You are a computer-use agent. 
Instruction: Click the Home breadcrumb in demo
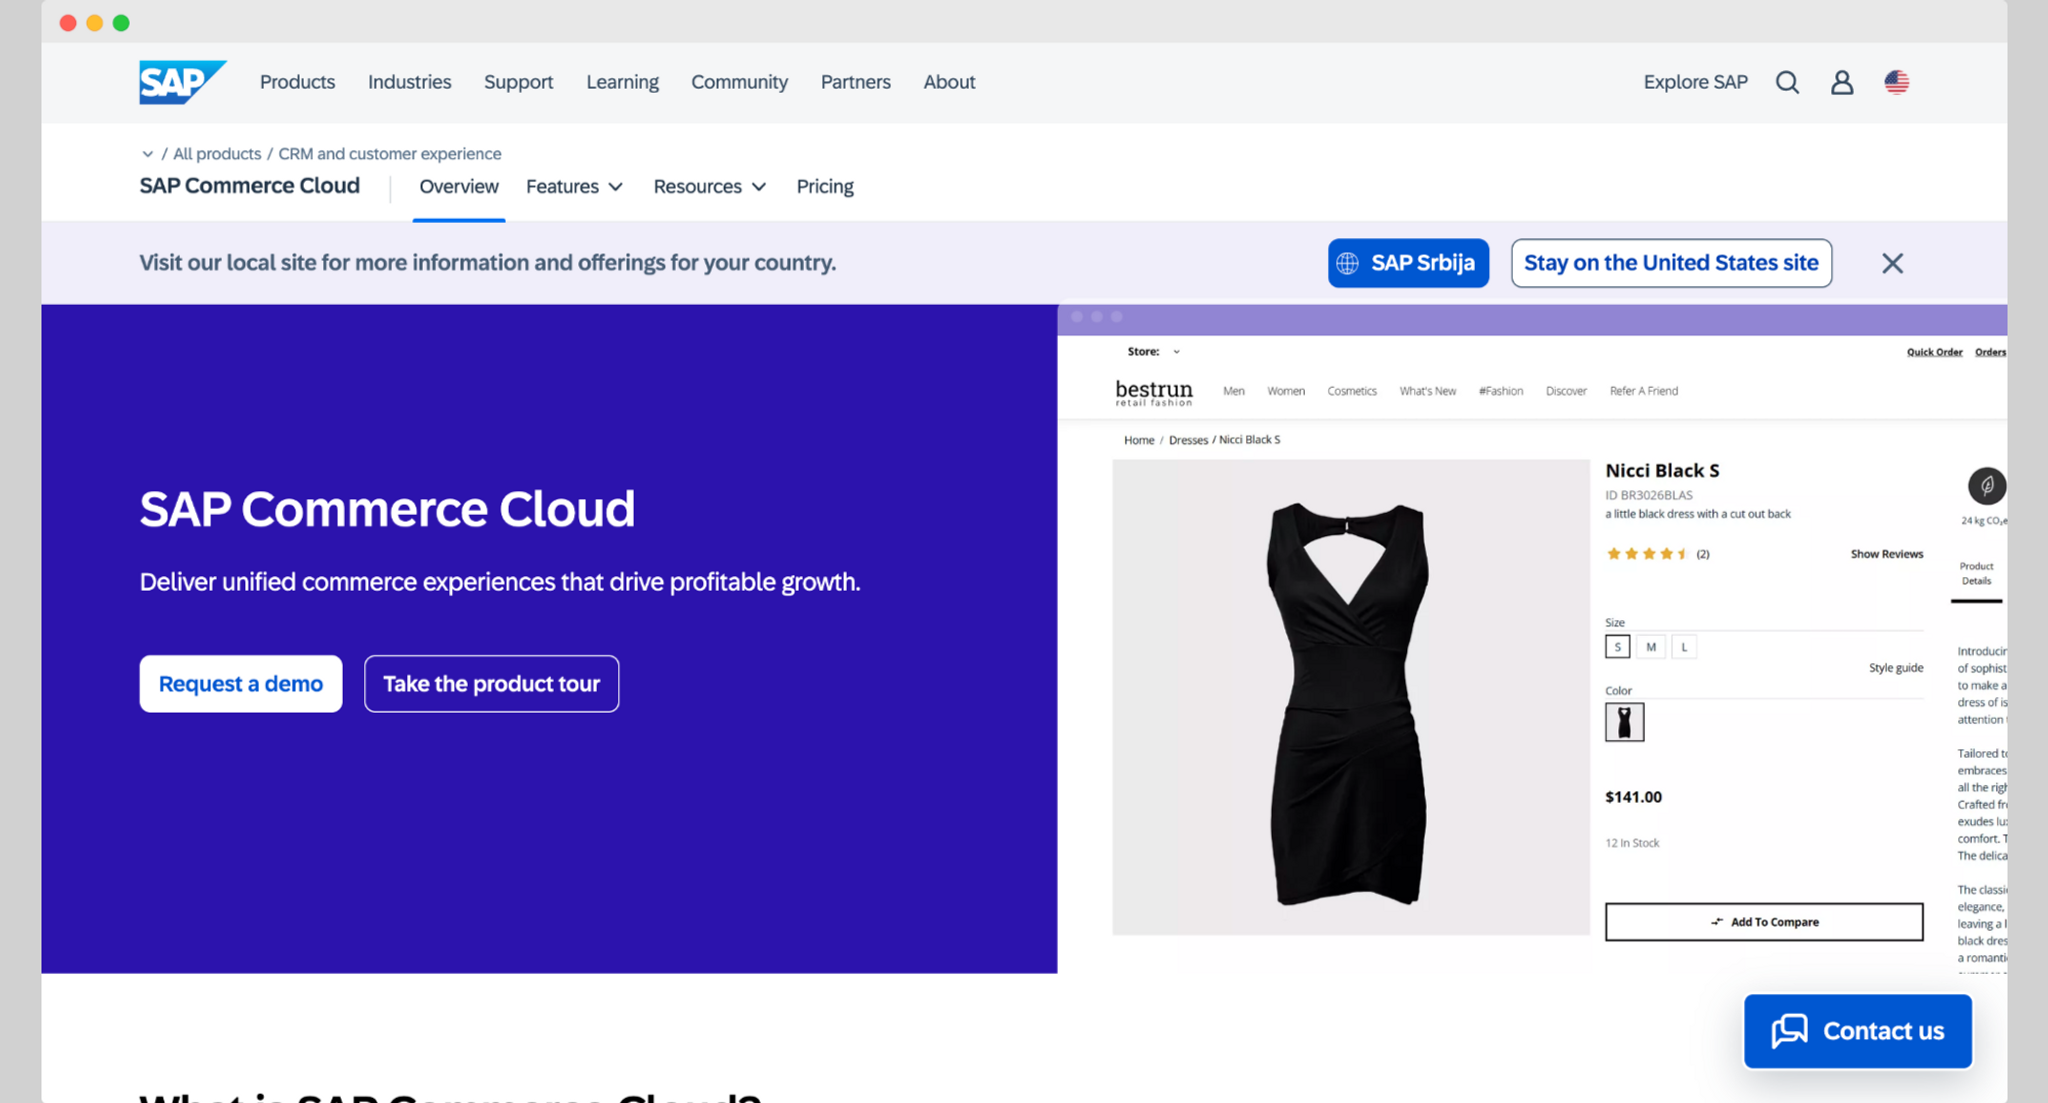(x=1138, y=440)
